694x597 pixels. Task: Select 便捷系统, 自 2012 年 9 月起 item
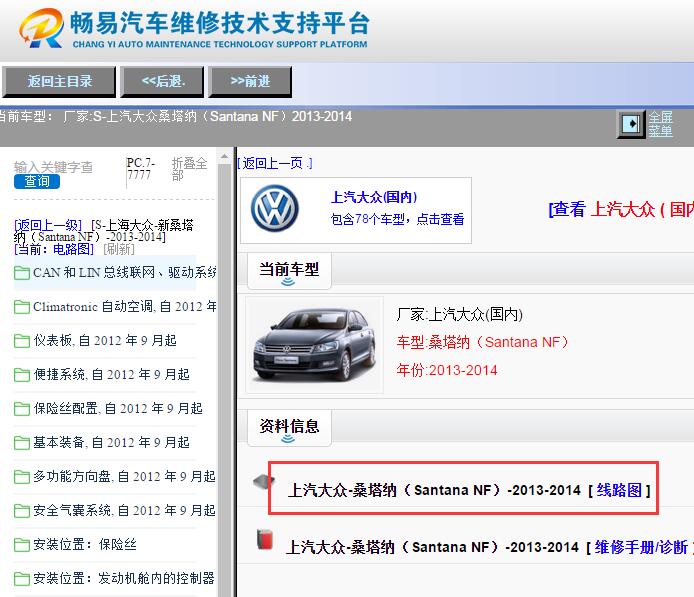tap(112, 374)
